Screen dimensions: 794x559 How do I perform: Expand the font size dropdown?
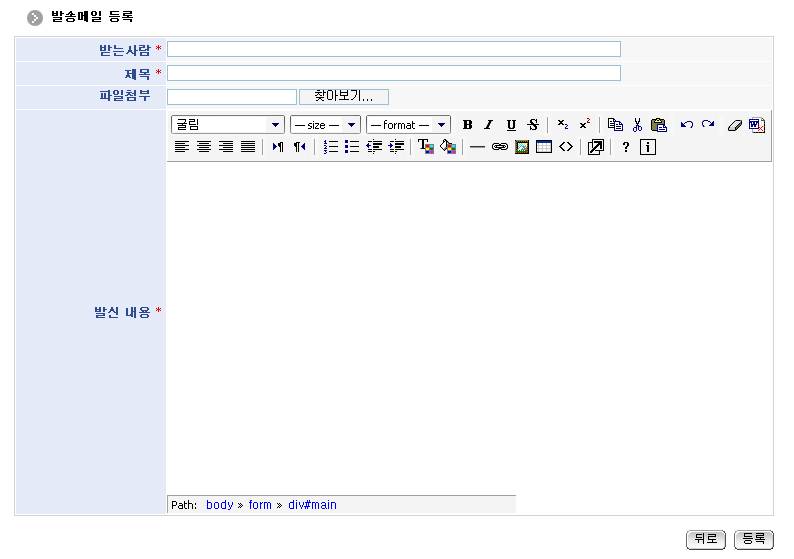point(324,125)
